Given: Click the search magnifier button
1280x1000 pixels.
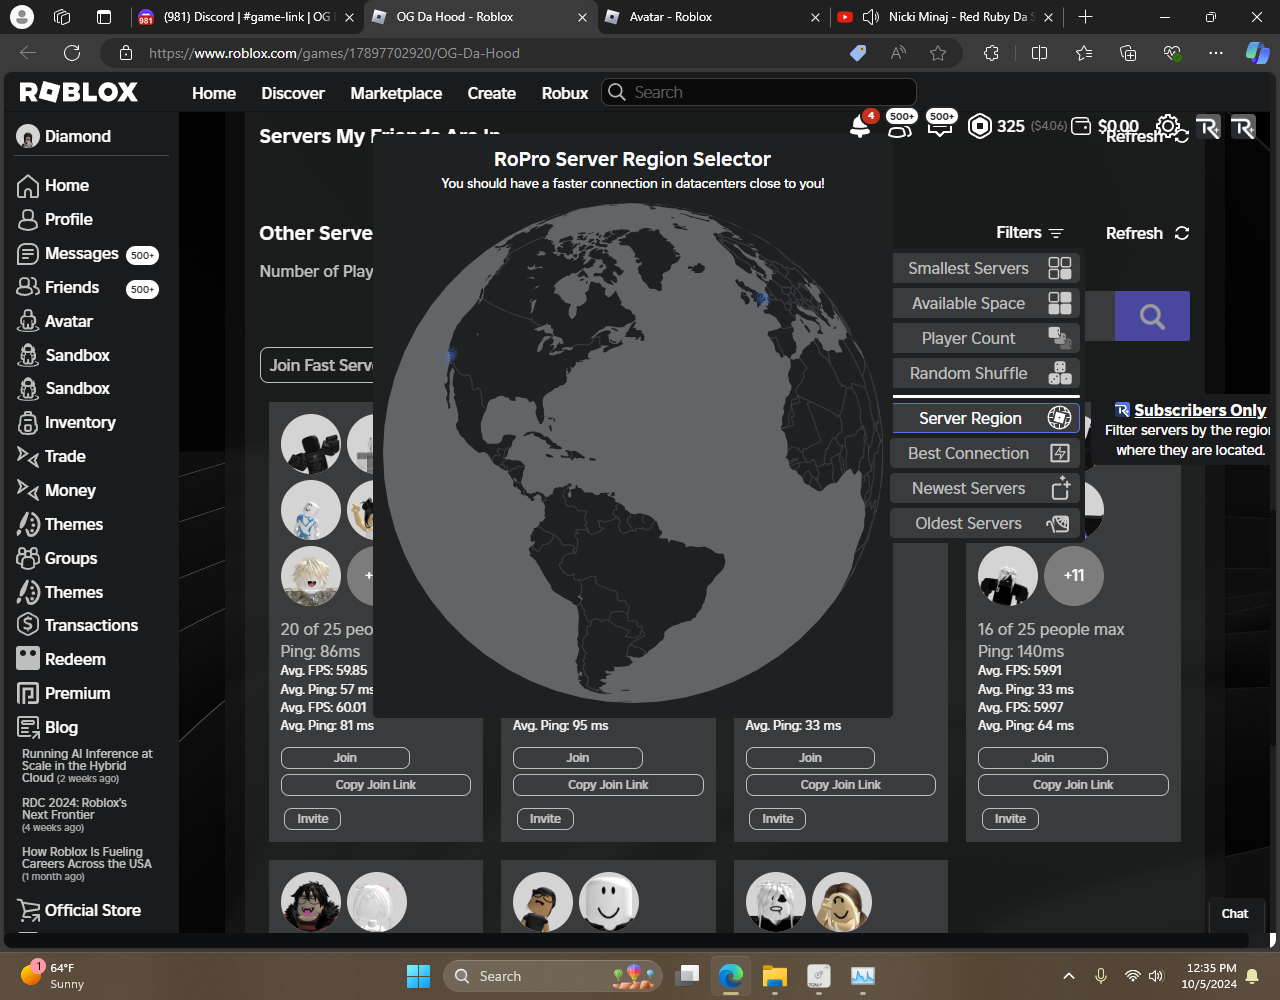Looking at the screenshot, I should (x=1152, y=317).
